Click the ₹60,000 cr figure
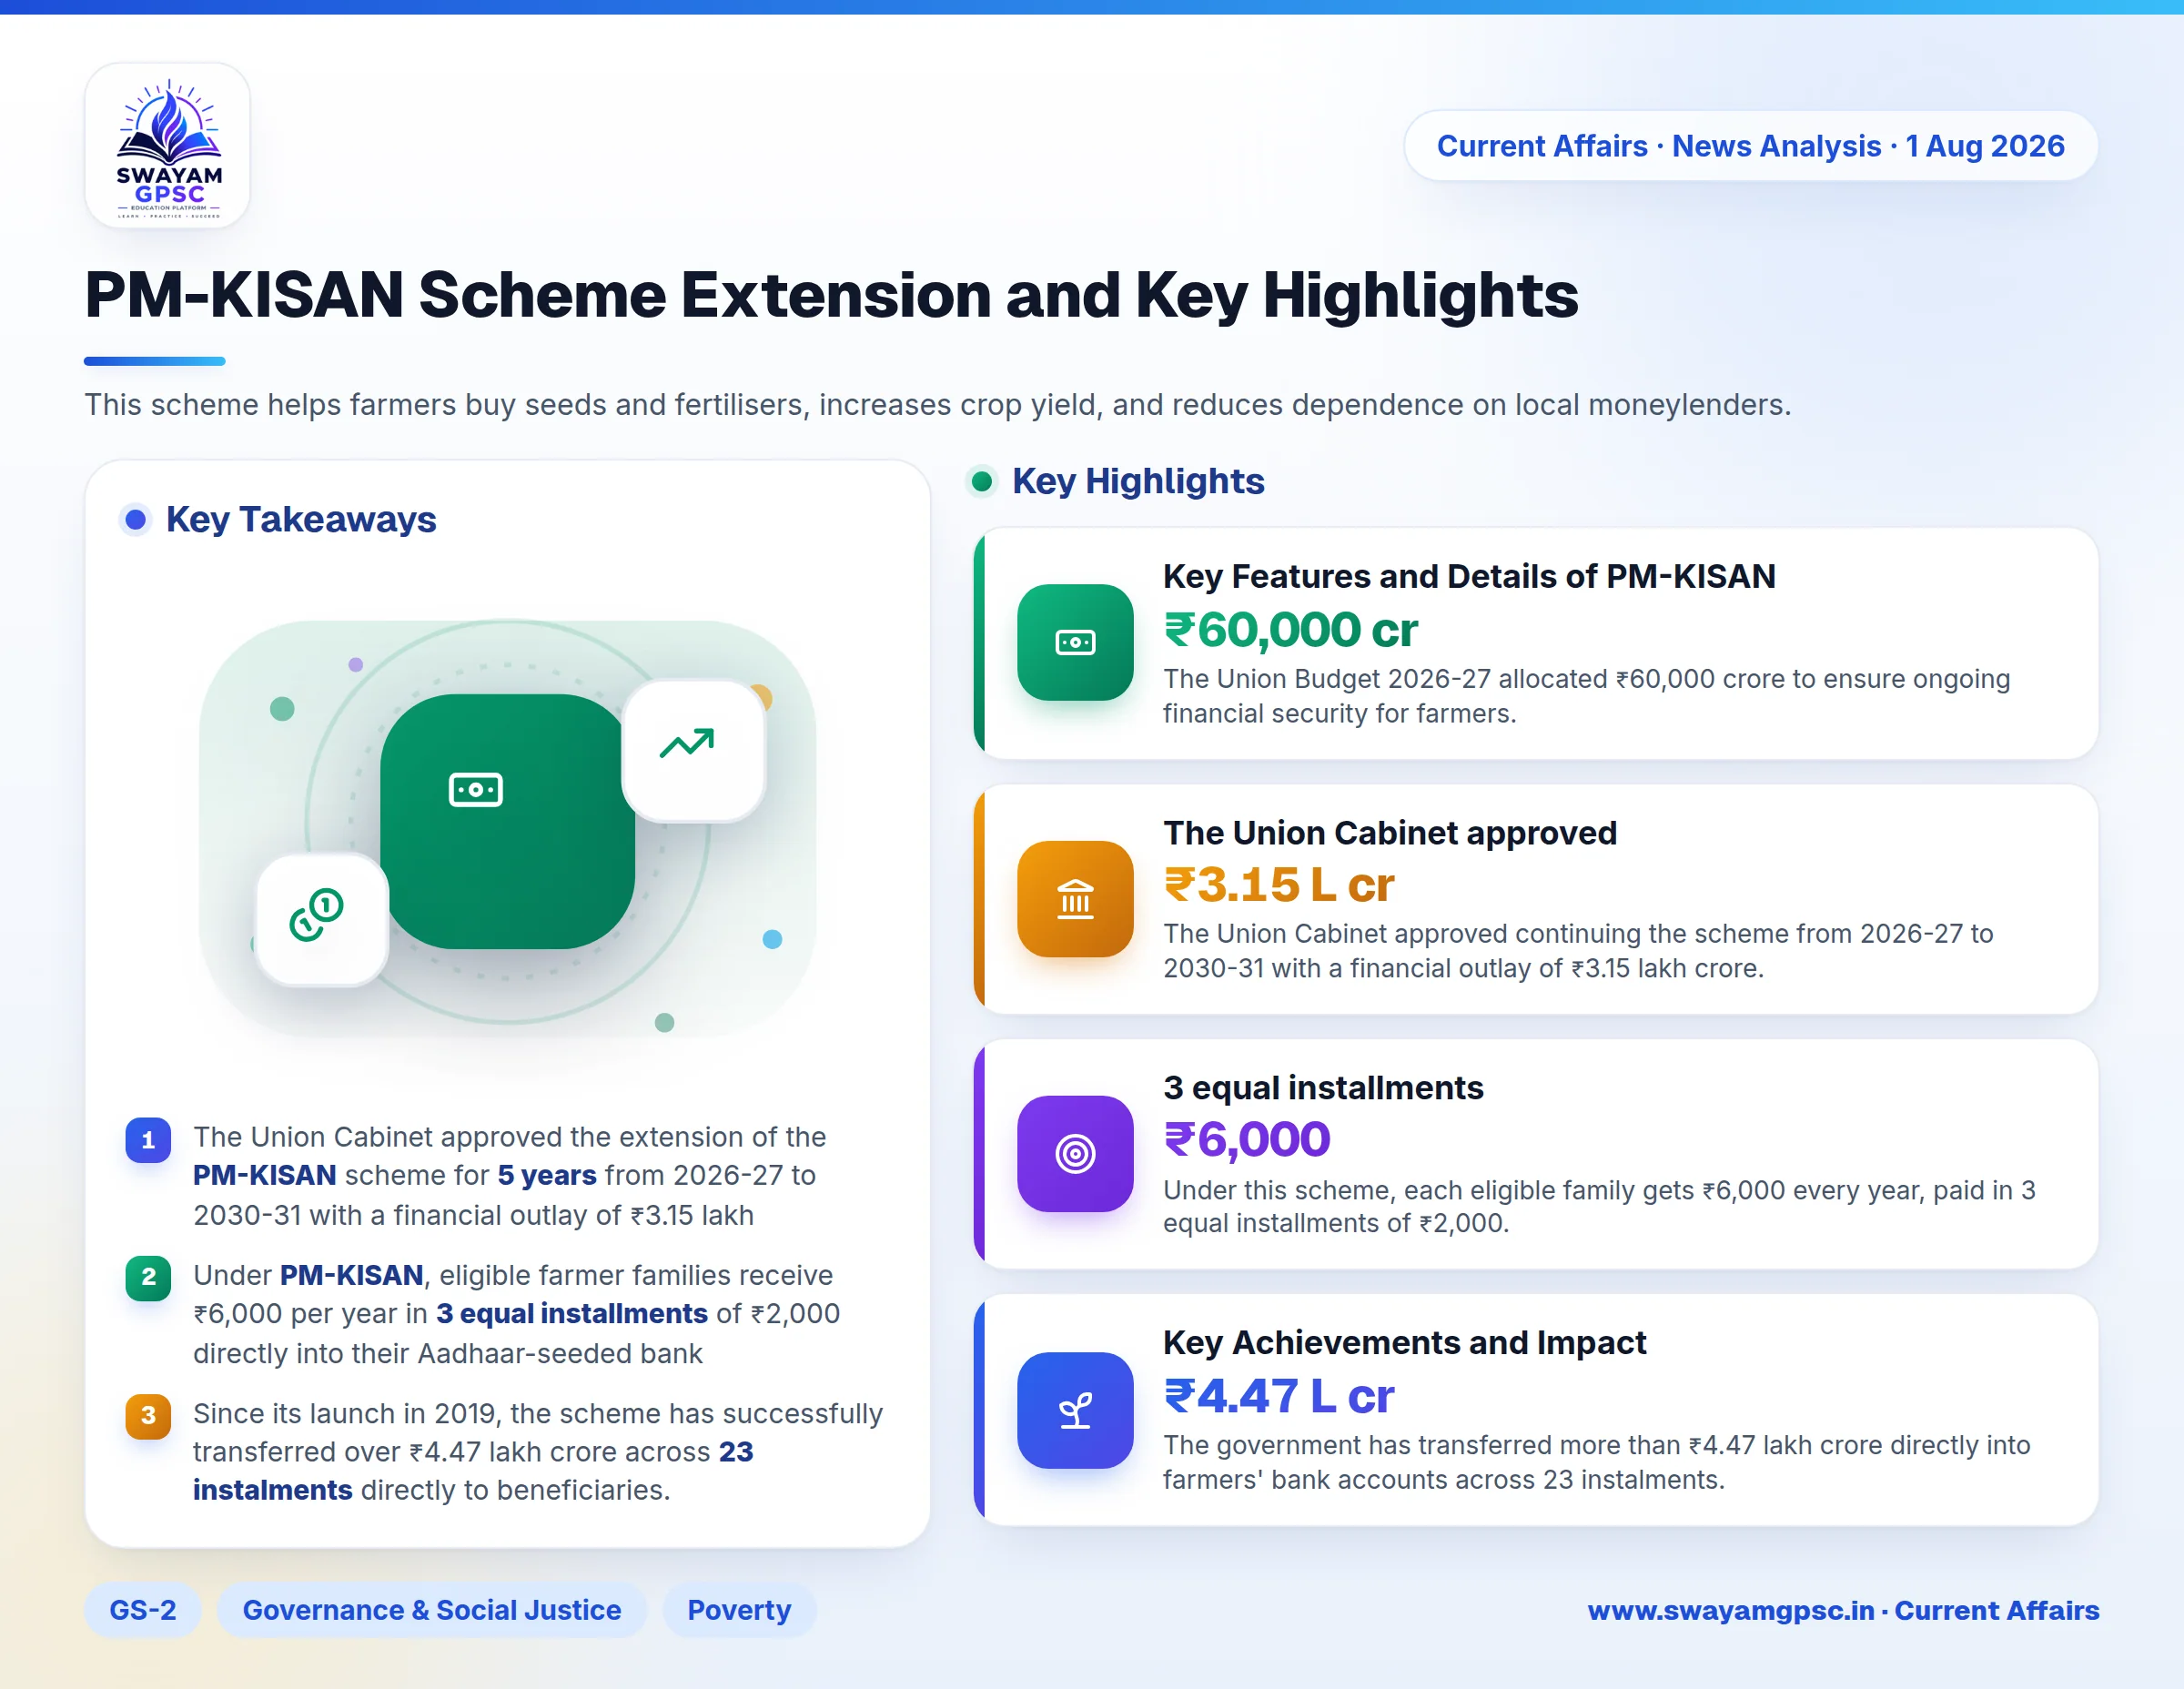This screenshot has width=2184, height=1689. 1290,630
